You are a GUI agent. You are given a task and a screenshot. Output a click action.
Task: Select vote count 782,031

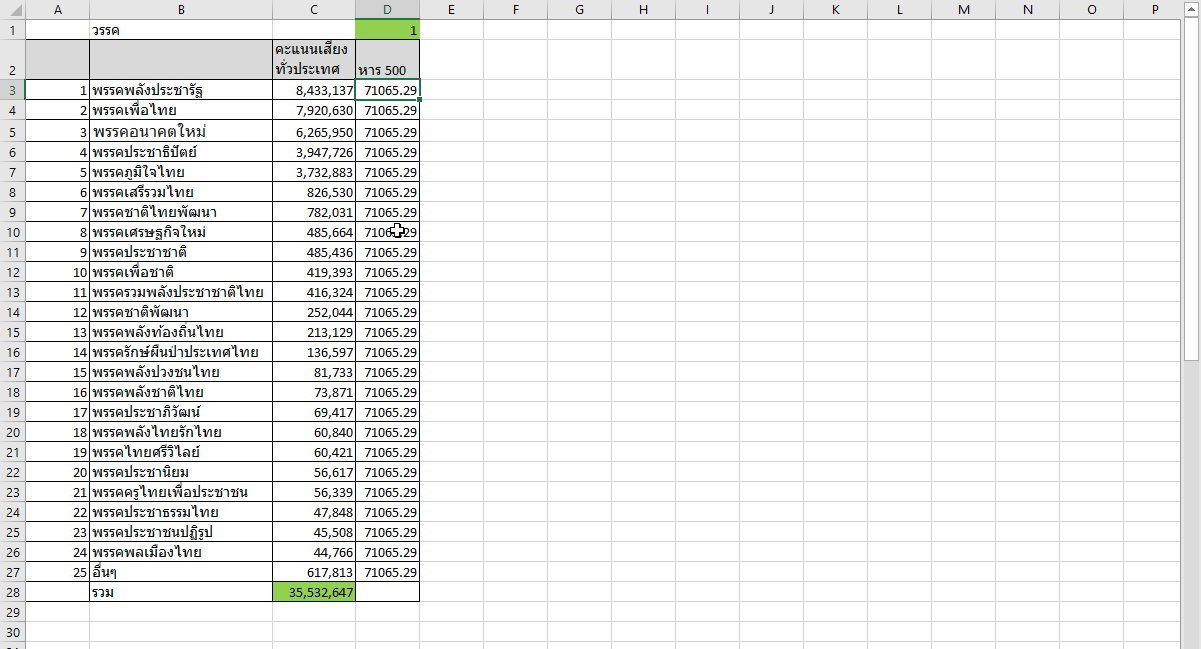[314, 212]
